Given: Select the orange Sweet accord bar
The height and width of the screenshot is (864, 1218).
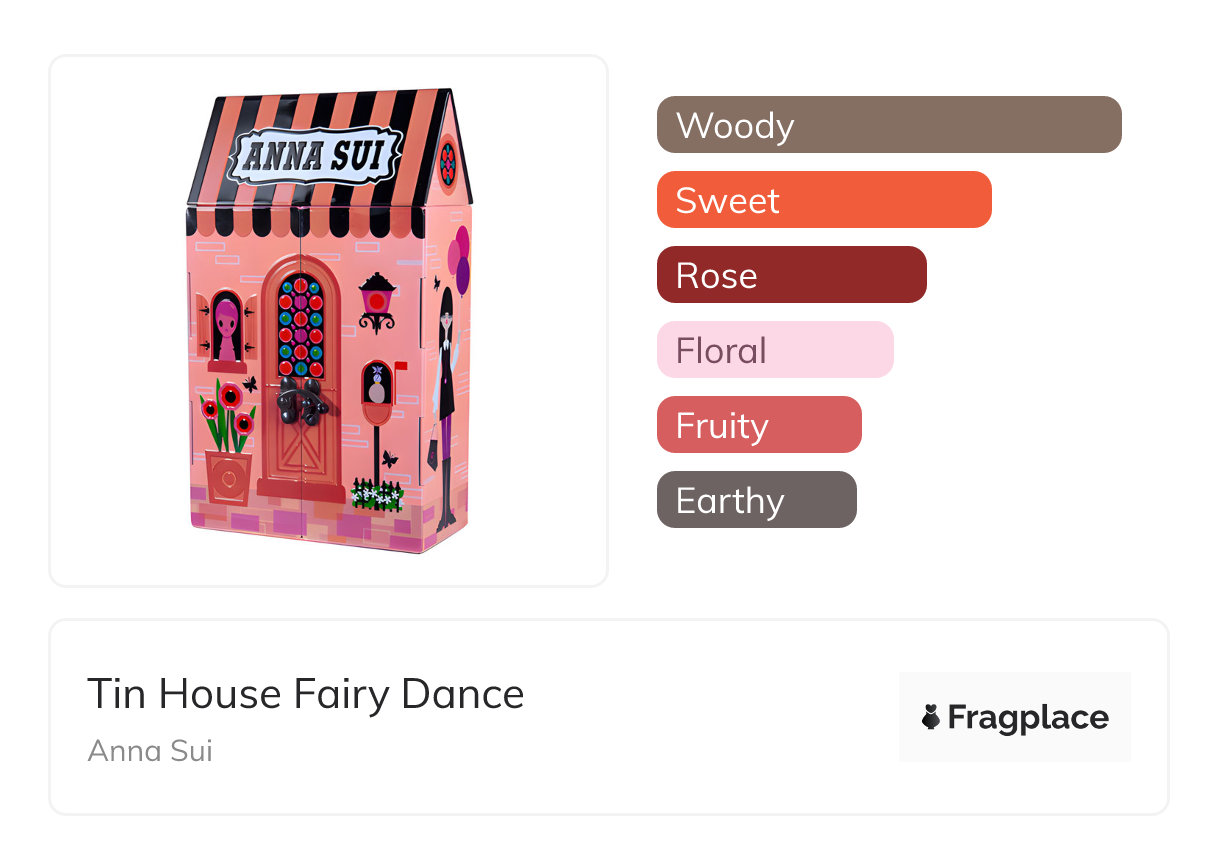Looking at the screenshot, I should tap(823, 200).
